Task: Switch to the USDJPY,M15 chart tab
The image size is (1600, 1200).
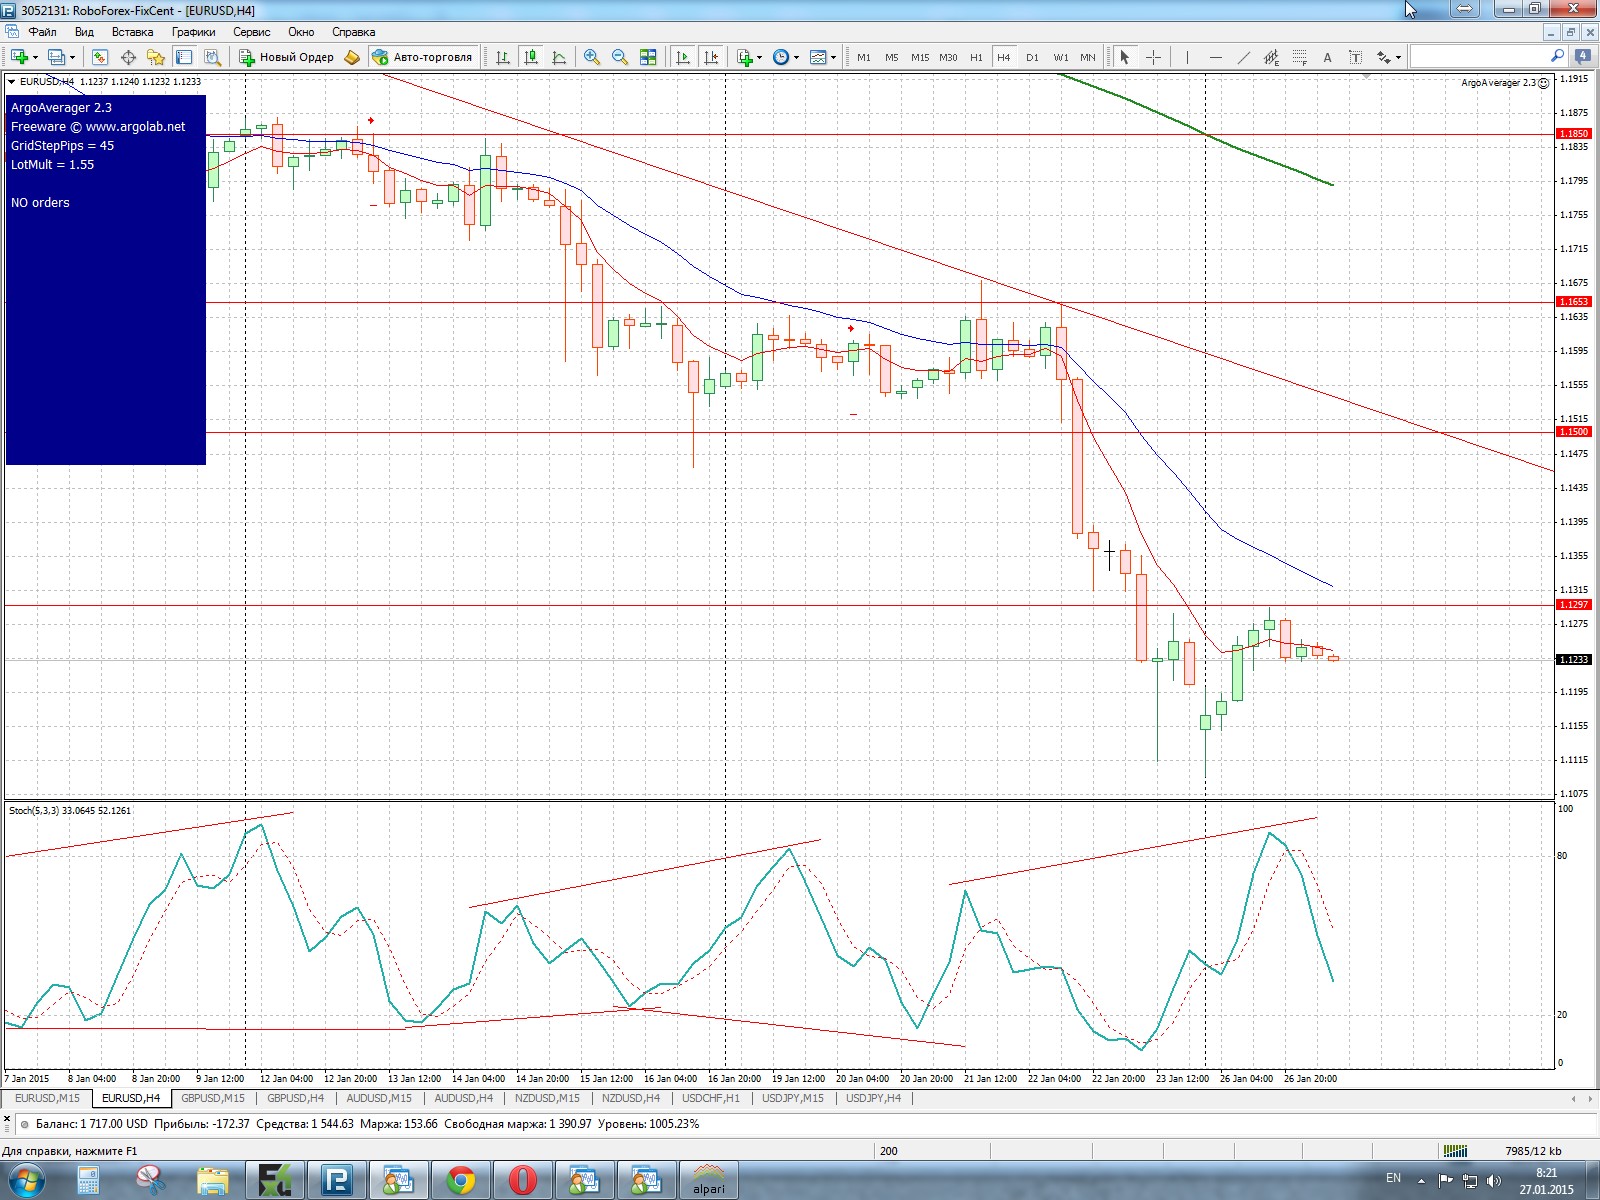Action: 793,1098
